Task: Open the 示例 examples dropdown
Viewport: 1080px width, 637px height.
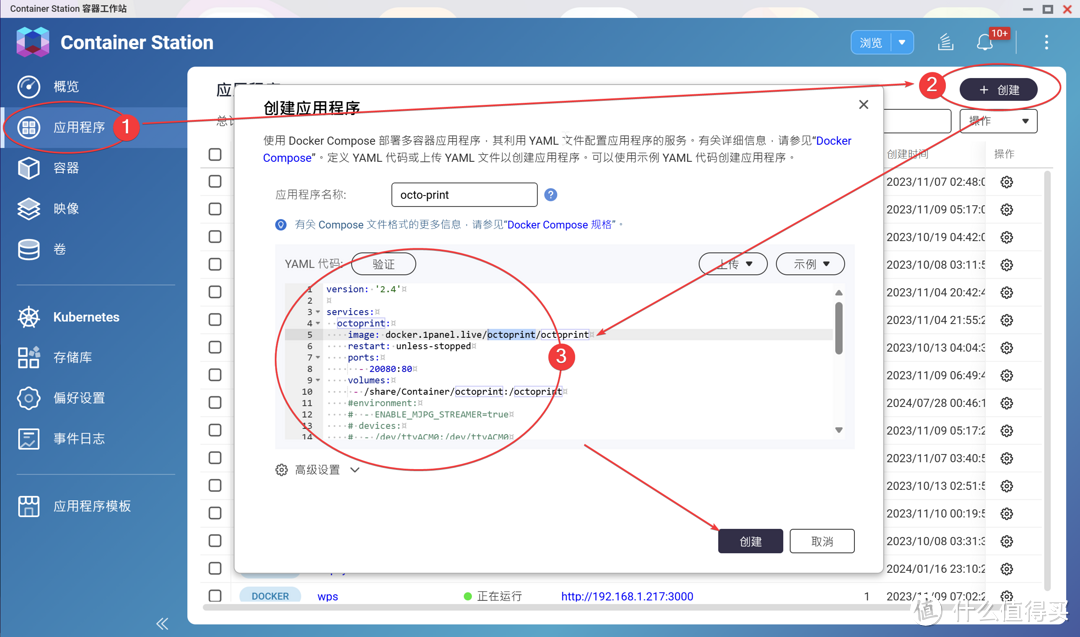Action: (810, 264)
